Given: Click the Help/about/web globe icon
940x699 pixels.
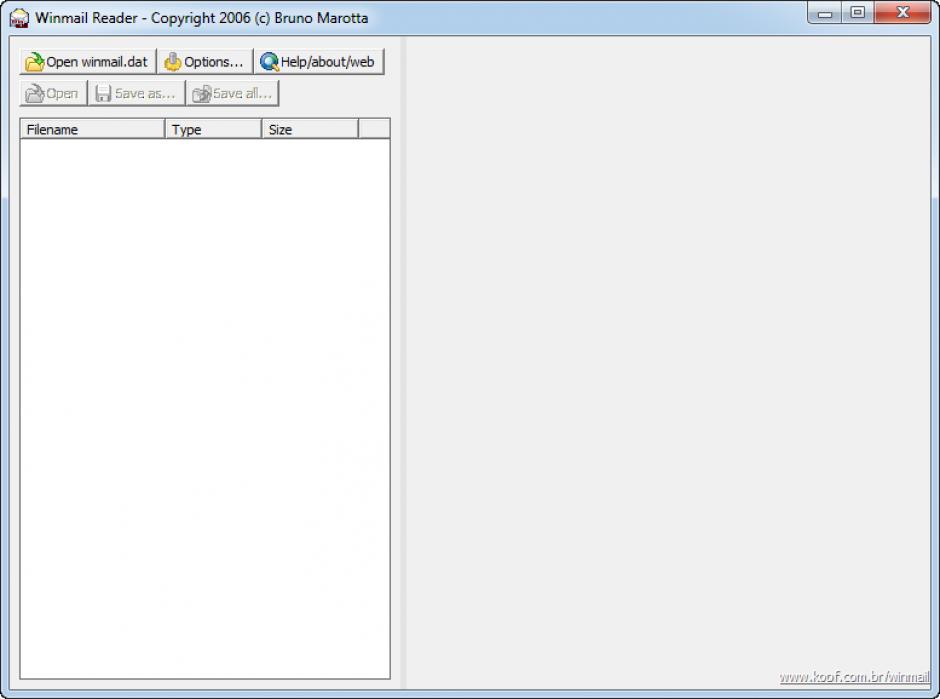Looking at the screenshot, I should pos(269,62).
